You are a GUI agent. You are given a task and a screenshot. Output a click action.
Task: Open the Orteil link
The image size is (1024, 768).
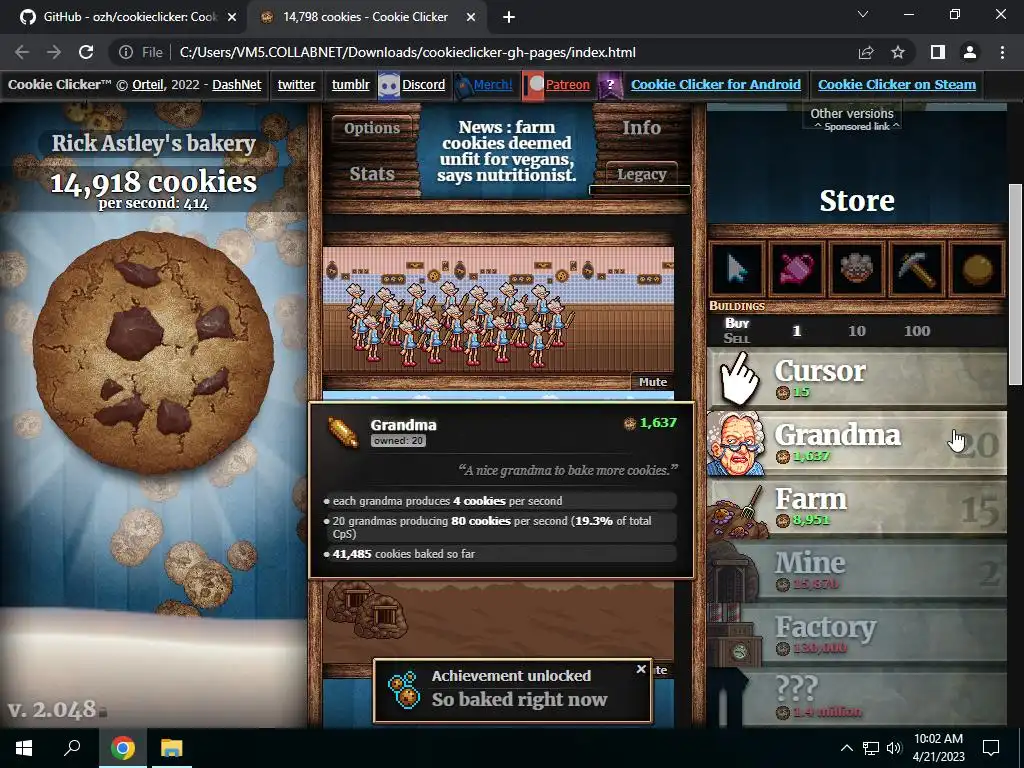pyautogui.click(x=148, y=84)
